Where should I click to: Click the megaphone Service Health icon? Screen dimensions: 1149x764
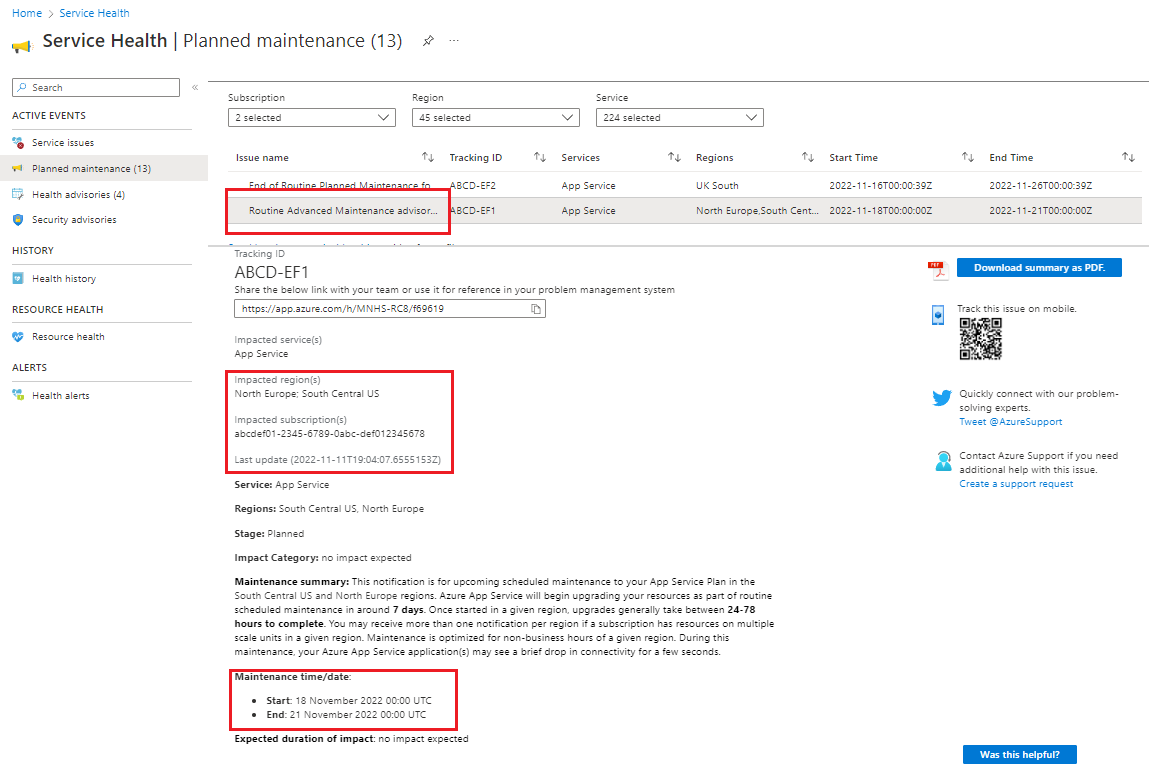pyautogui.click(x=22, y=45)
